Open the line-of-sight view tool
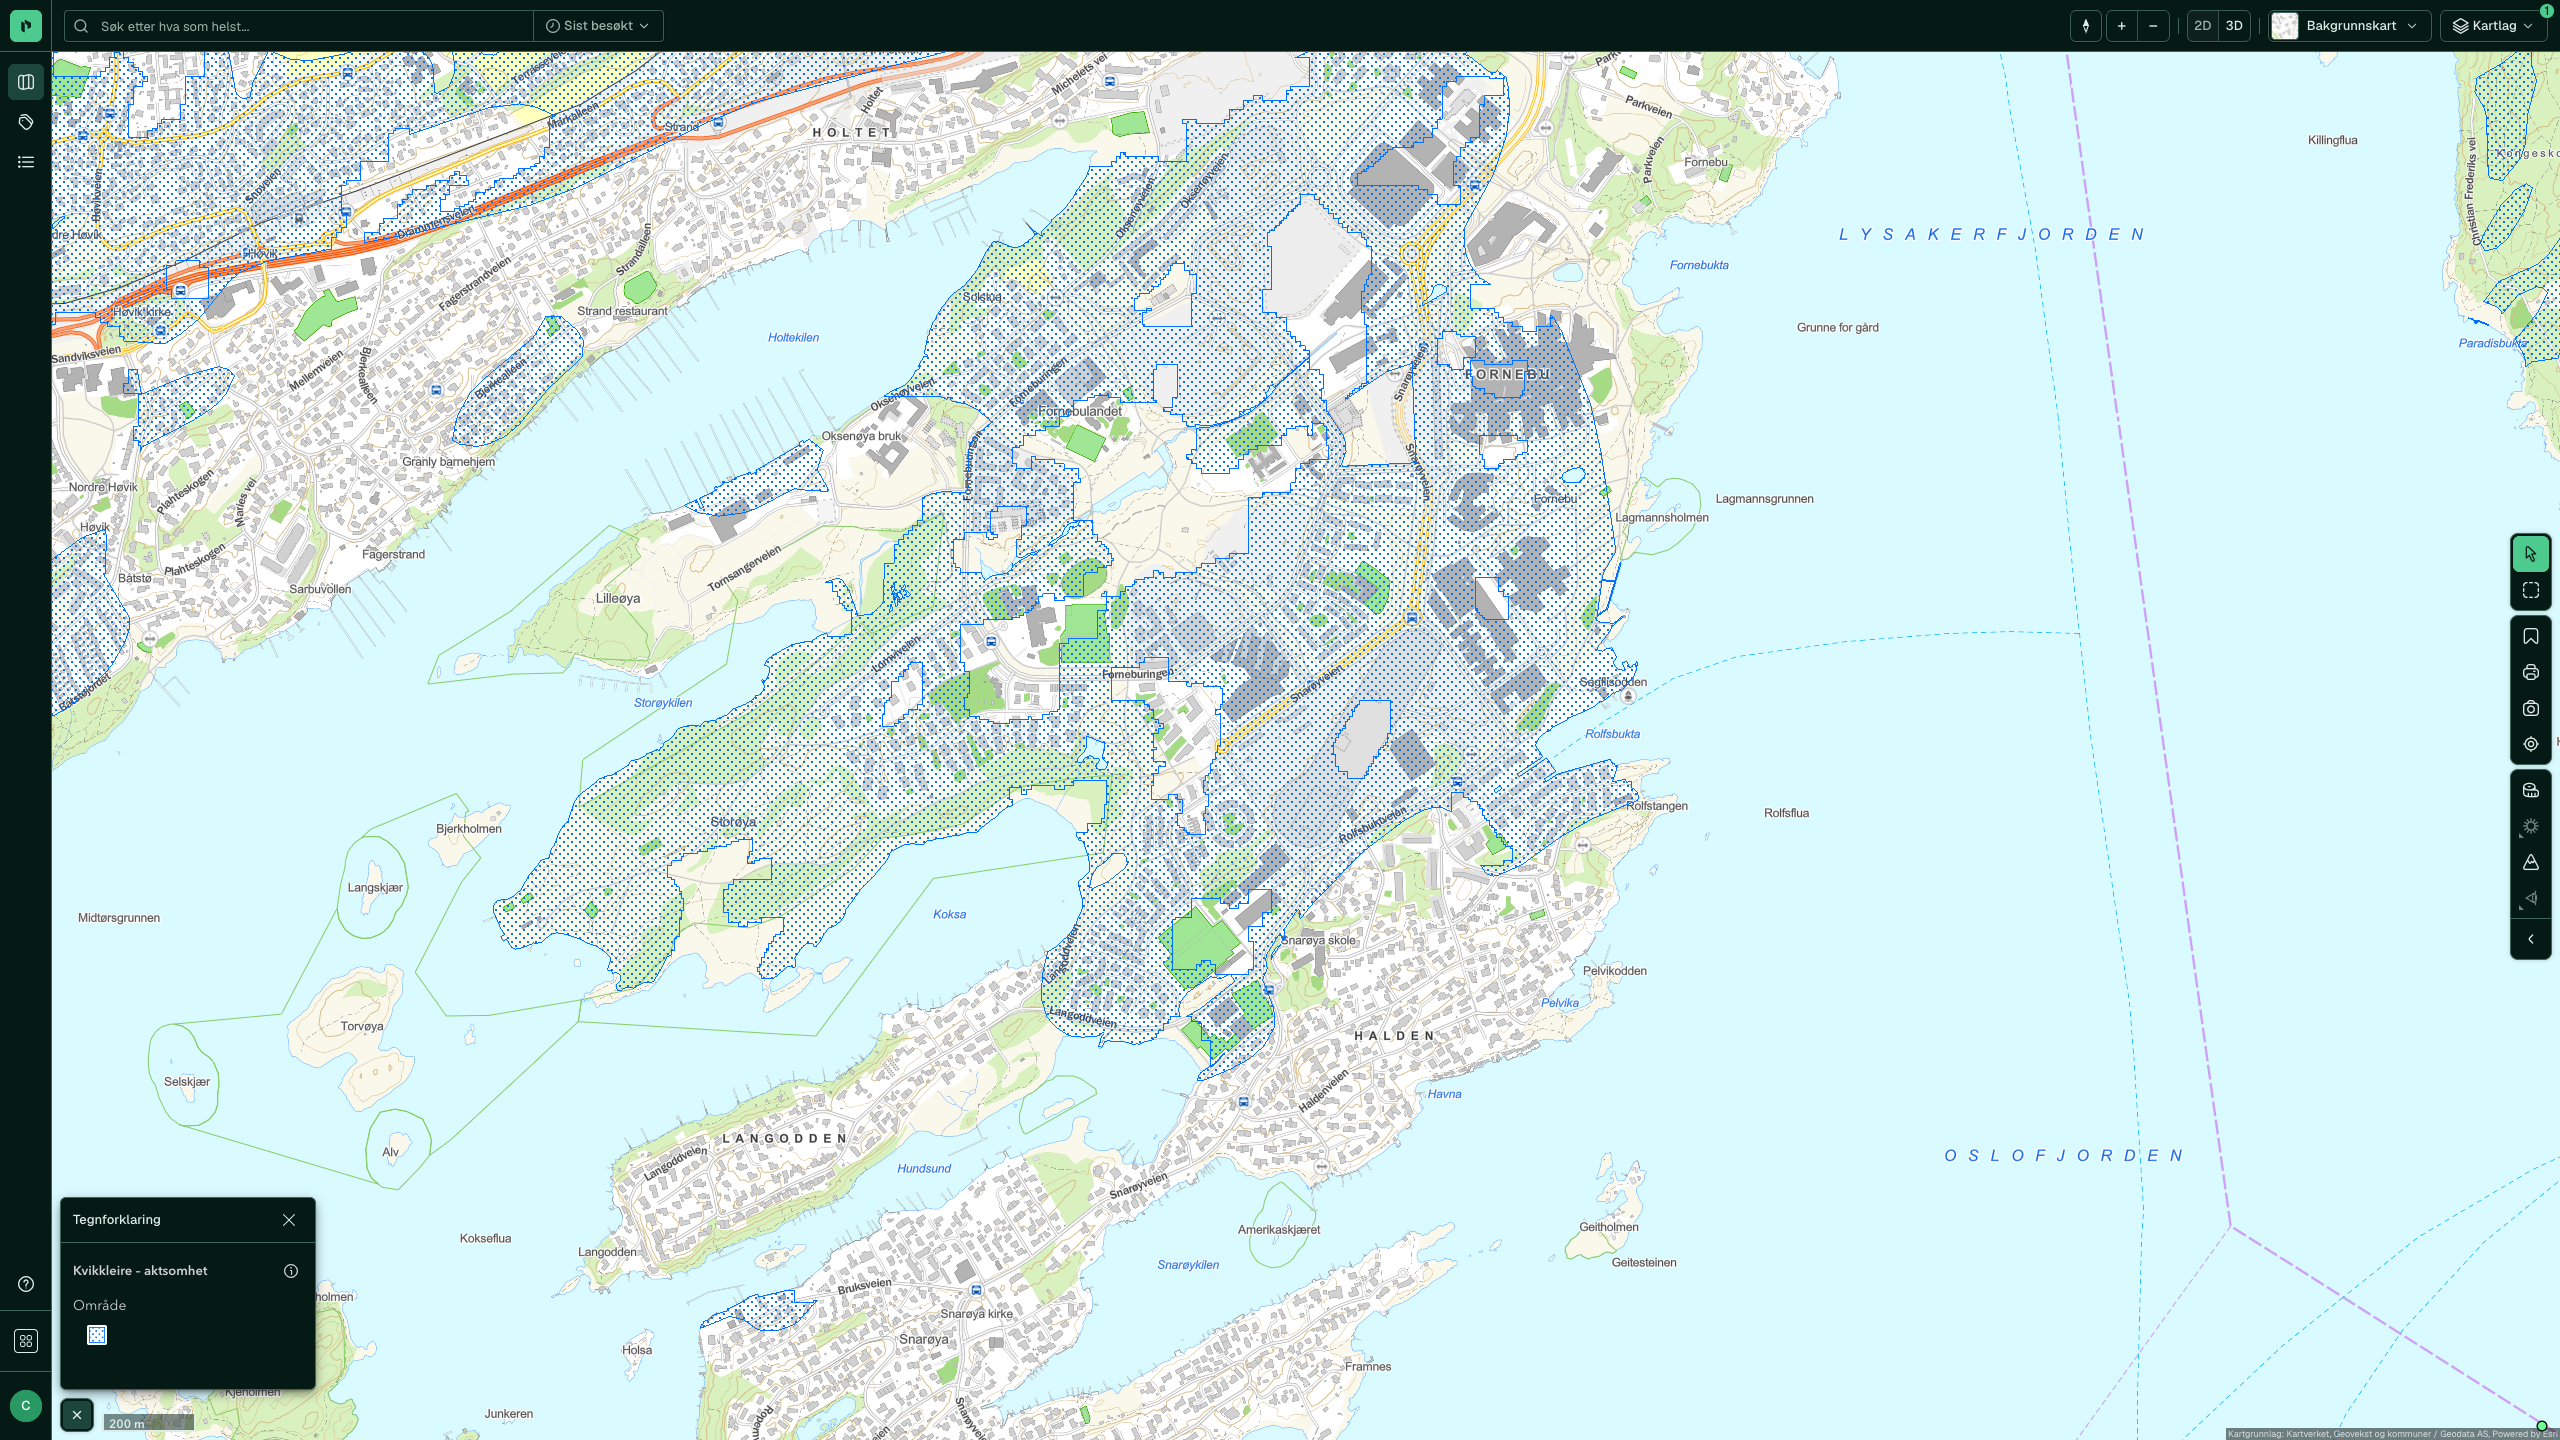The height and width of the screenshot is (1440, 2560). coord(2531,898)
